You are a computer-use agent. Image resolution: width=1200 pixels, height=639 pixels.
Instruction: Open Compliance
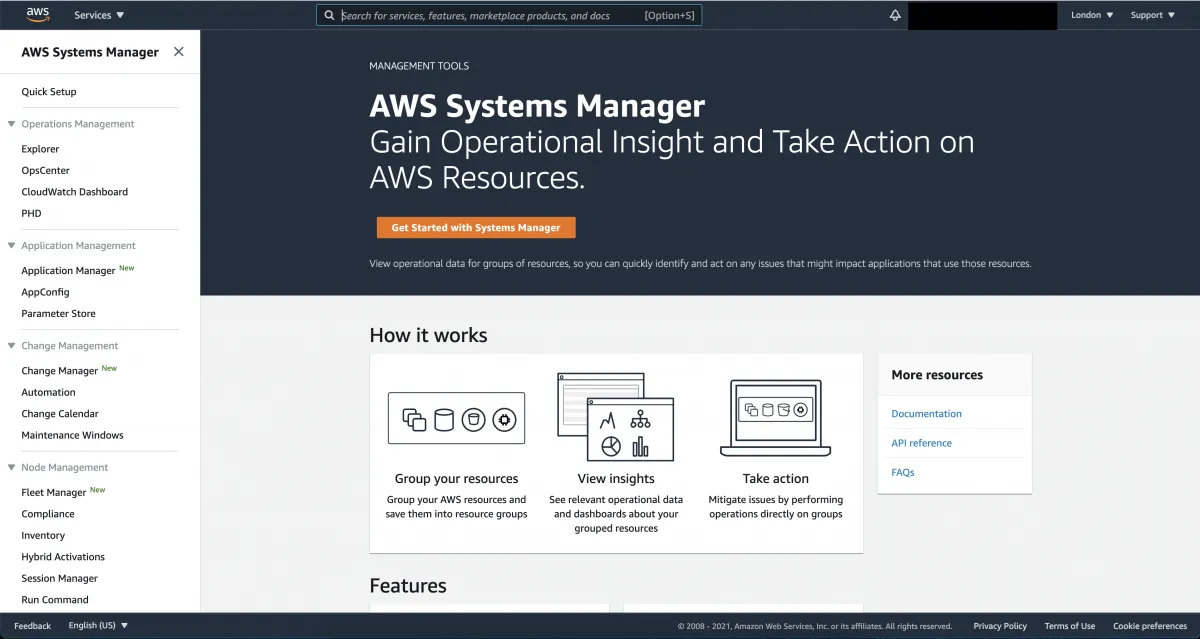click(x=48, y=514)
